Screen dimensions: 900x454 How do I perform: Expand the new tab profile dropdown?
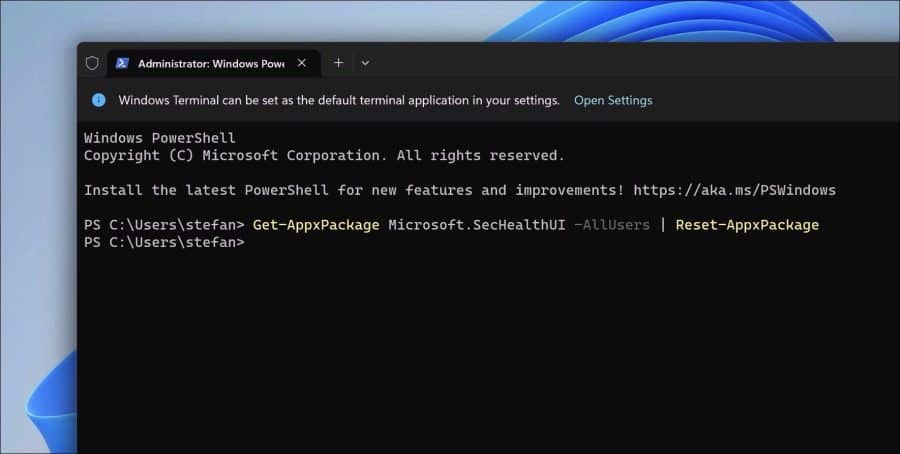click(365, 63)
